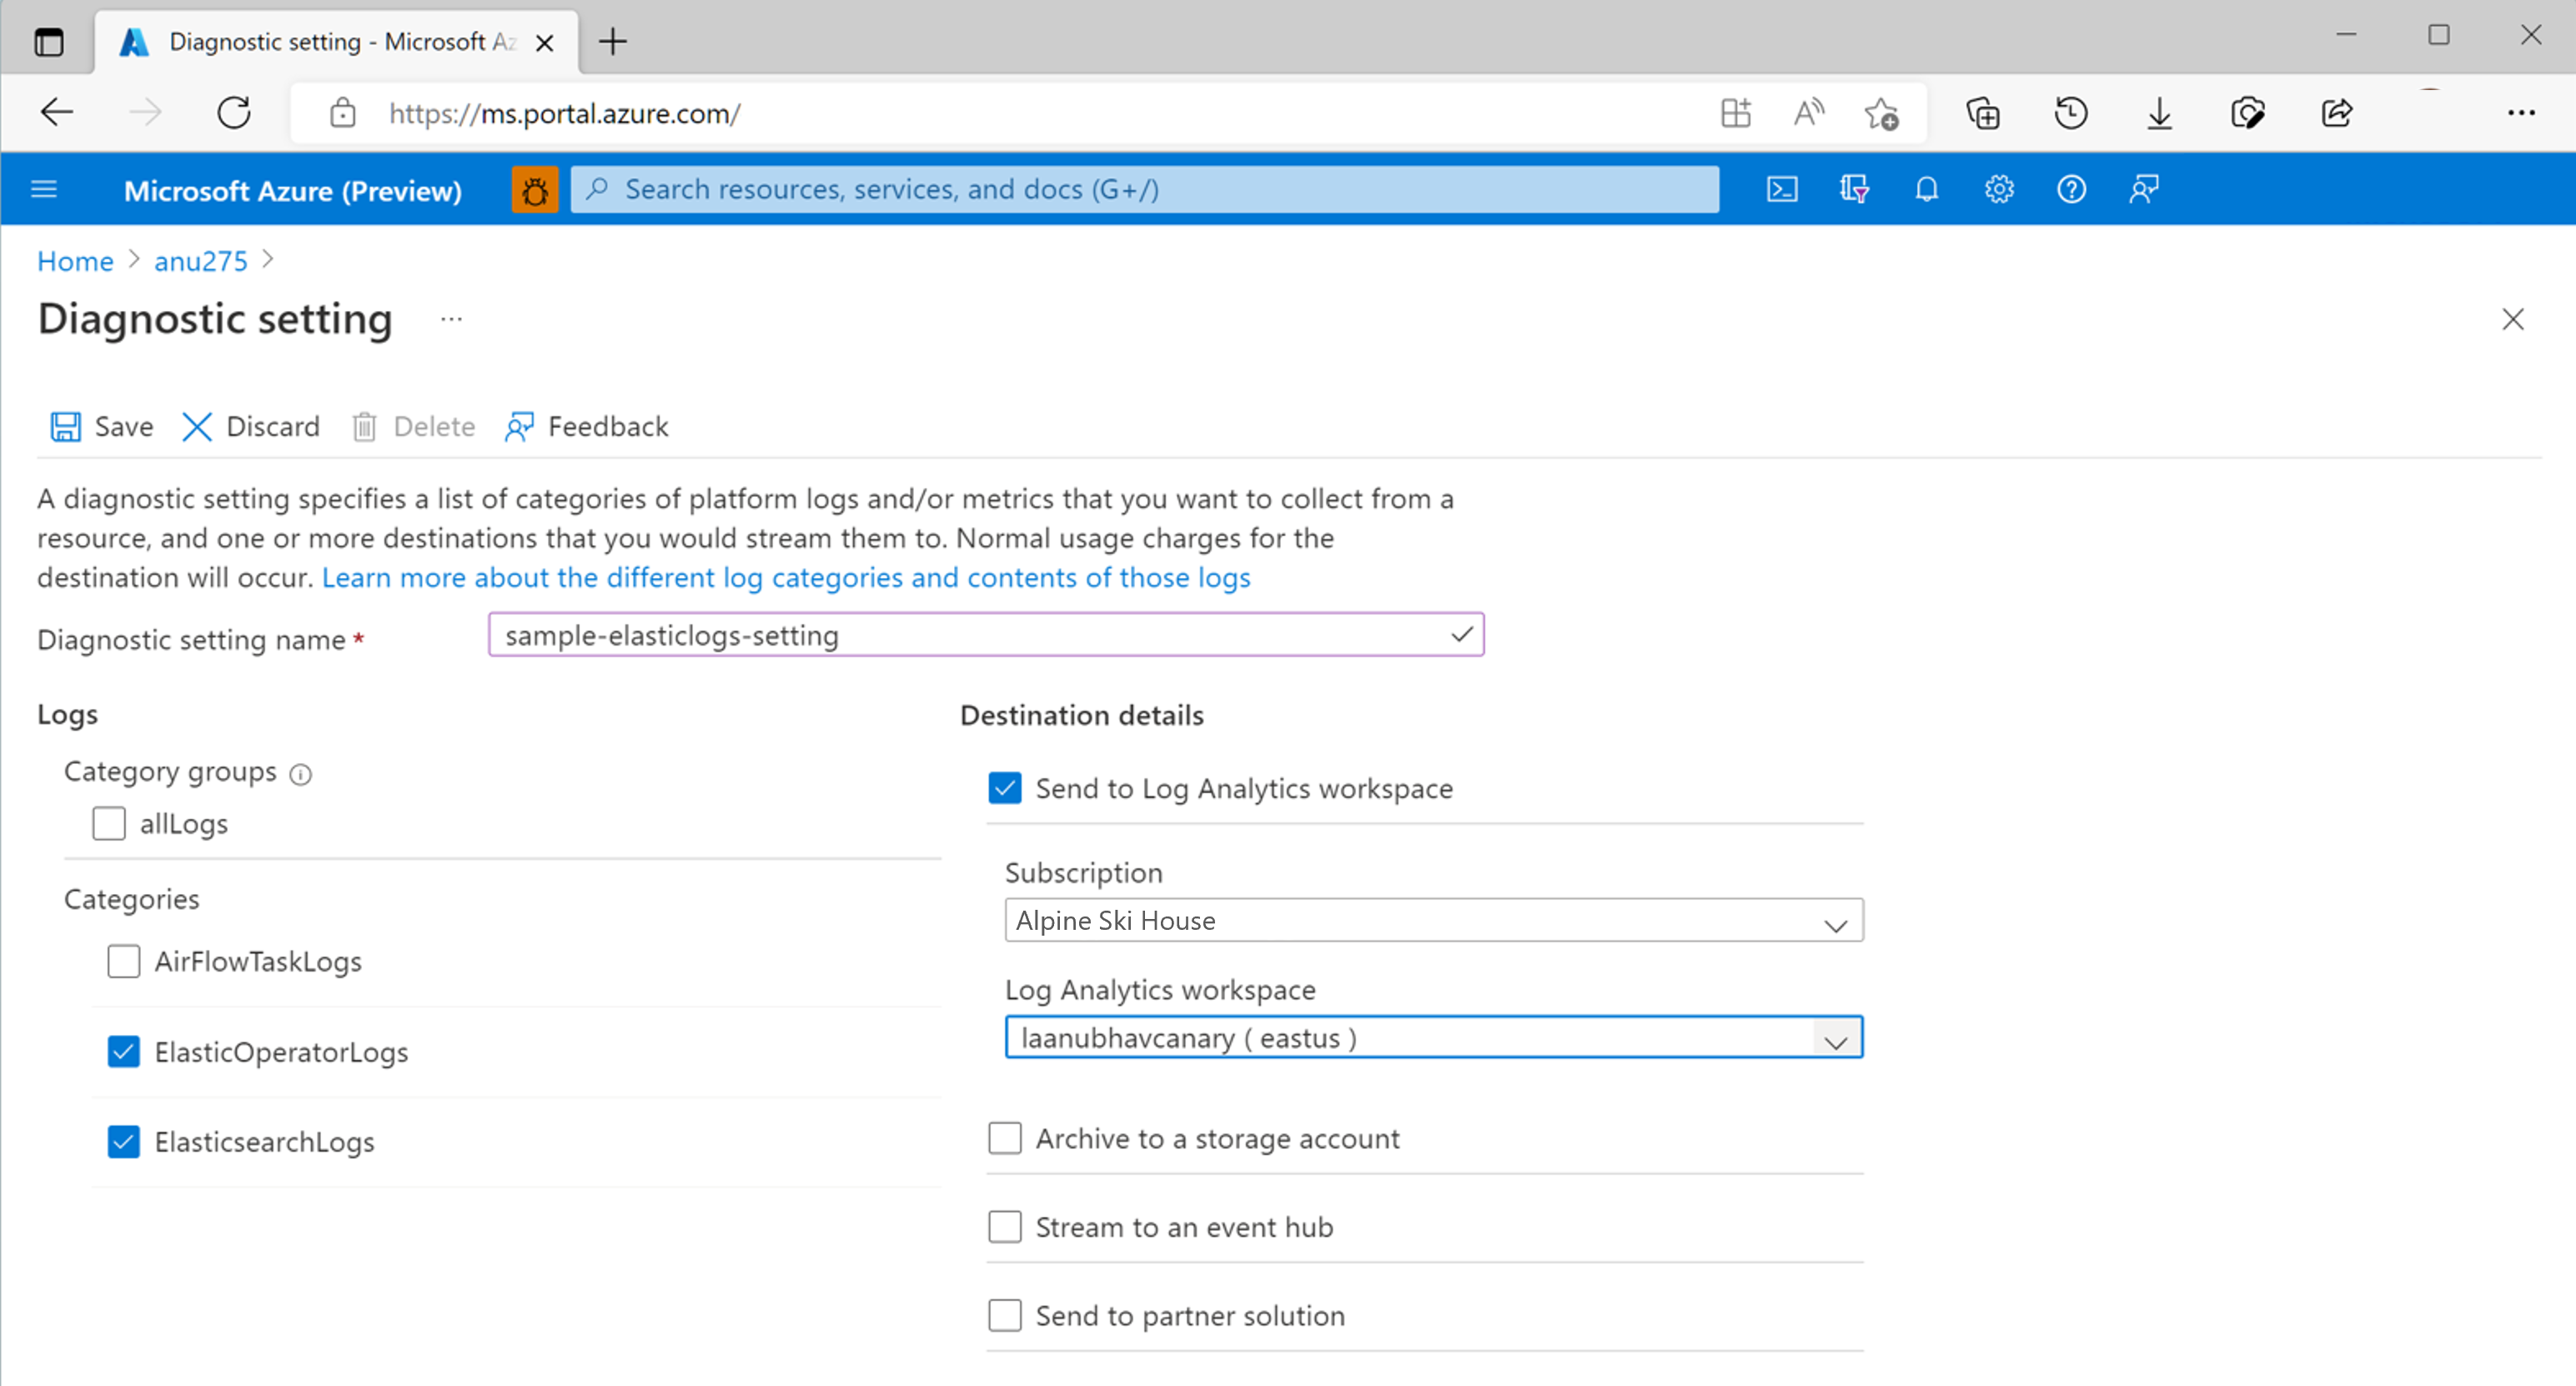2576x1386 pixels.
Task: Click the feedback person icon in top bar
Action: tap(2143, 188)
